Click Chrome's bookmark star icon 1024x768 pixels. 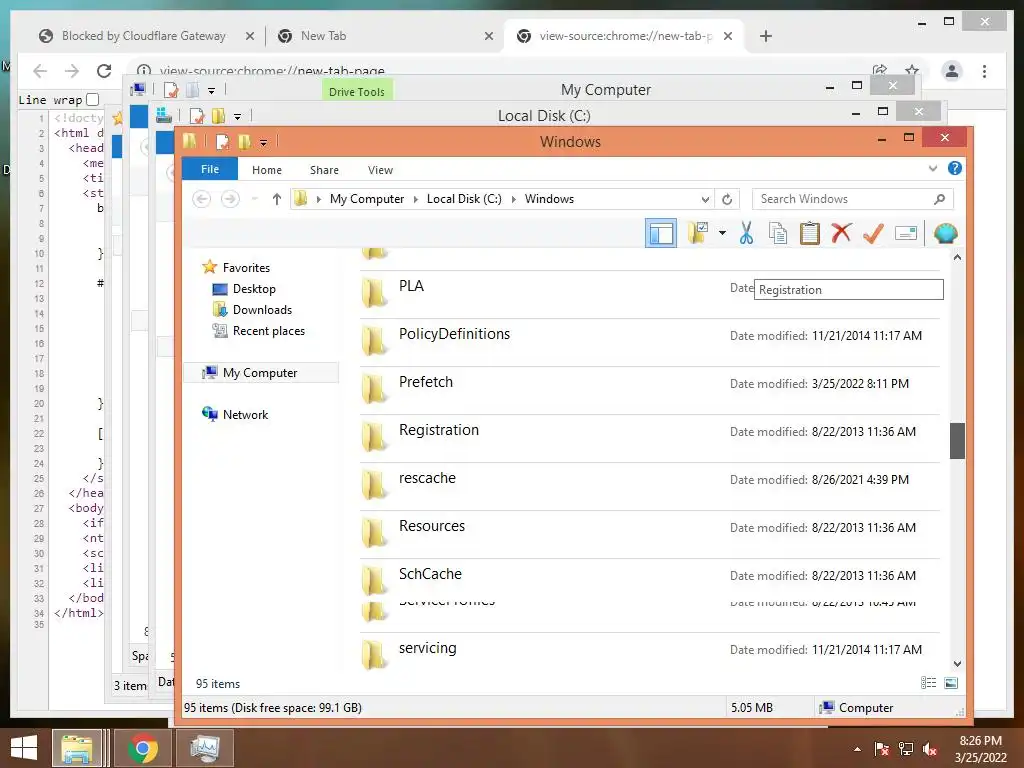[x=912, y=70]
